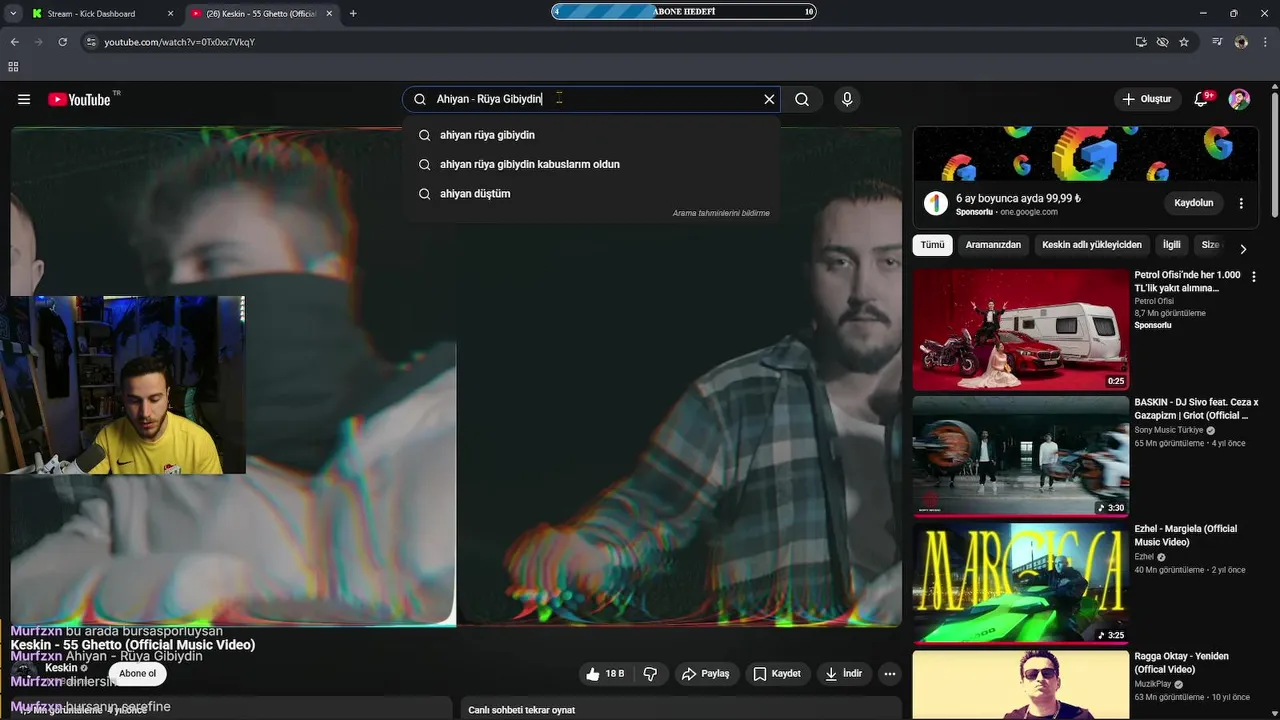Visit MuzikPlay channel name
1280x720 pixels.
(1152, 684)
